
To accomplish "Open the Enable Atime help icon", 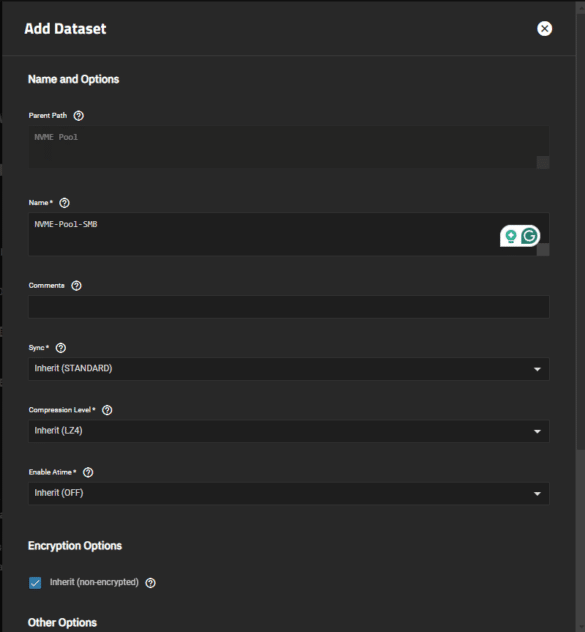I will click(88, 472).
